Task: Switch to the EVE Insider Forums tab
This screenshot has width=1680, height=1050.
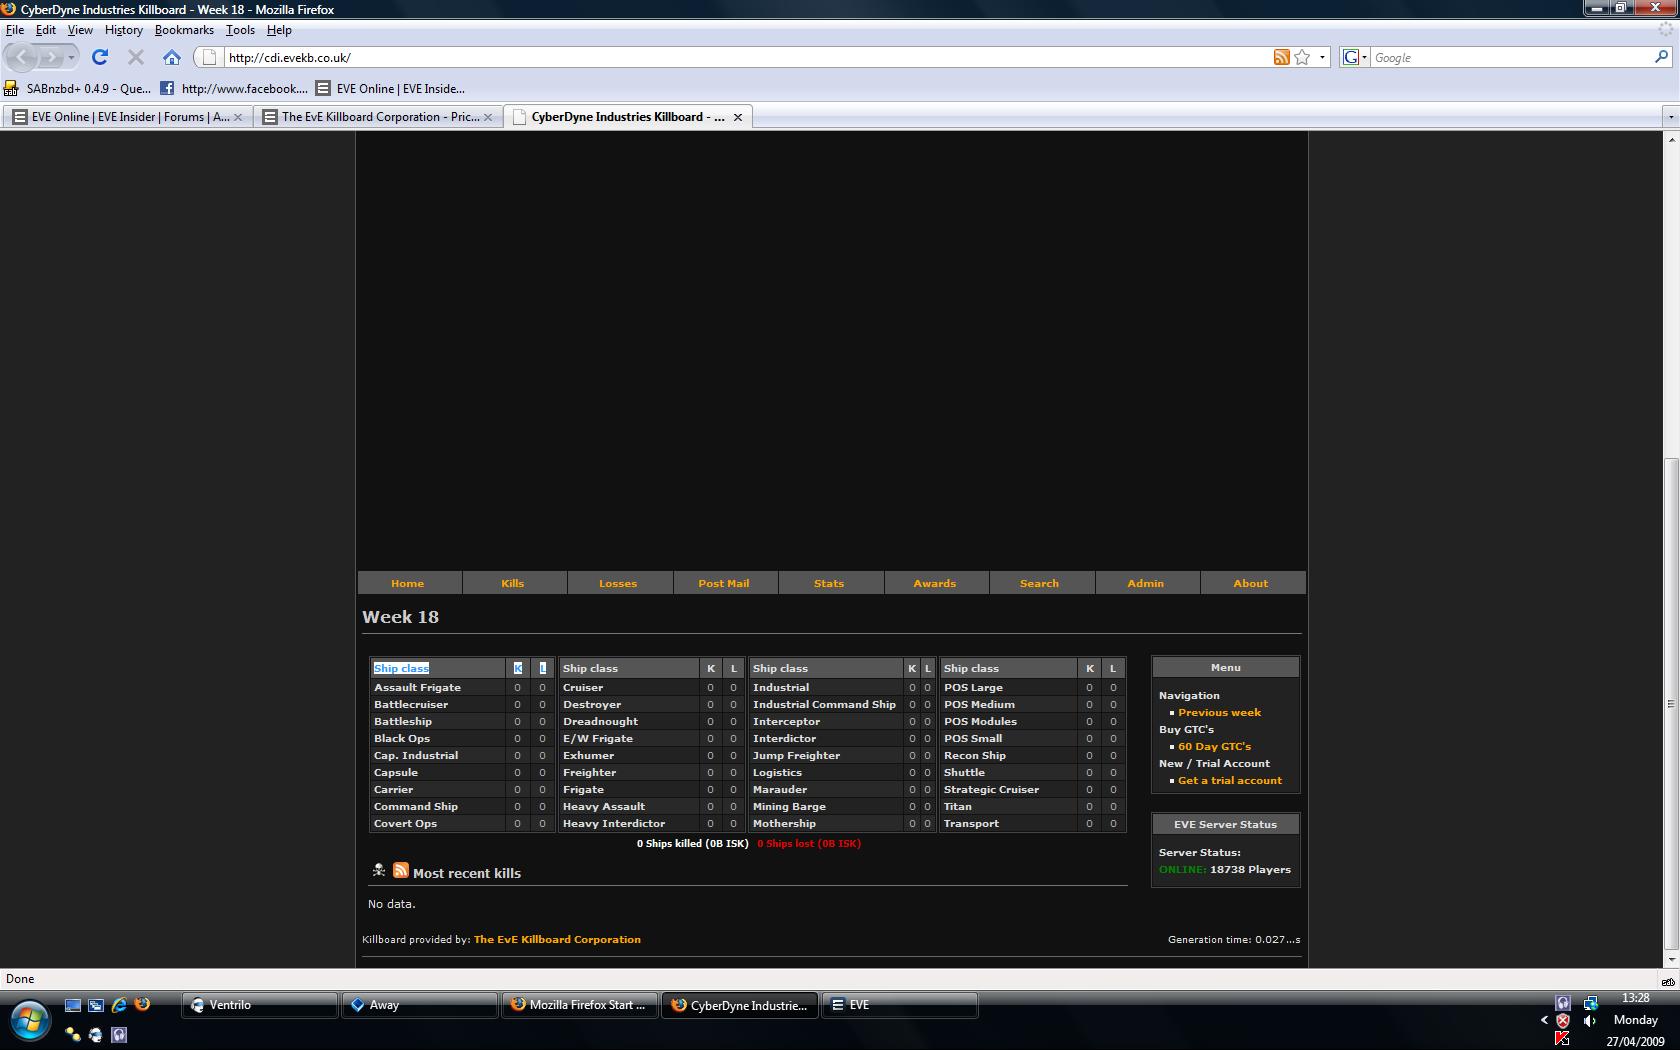Action: 127,117
